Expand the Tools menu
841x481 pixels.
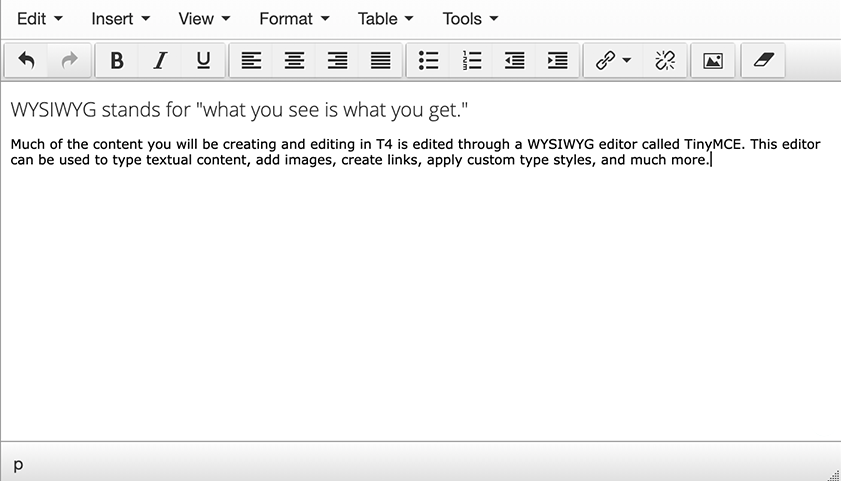tap(470, 19)
